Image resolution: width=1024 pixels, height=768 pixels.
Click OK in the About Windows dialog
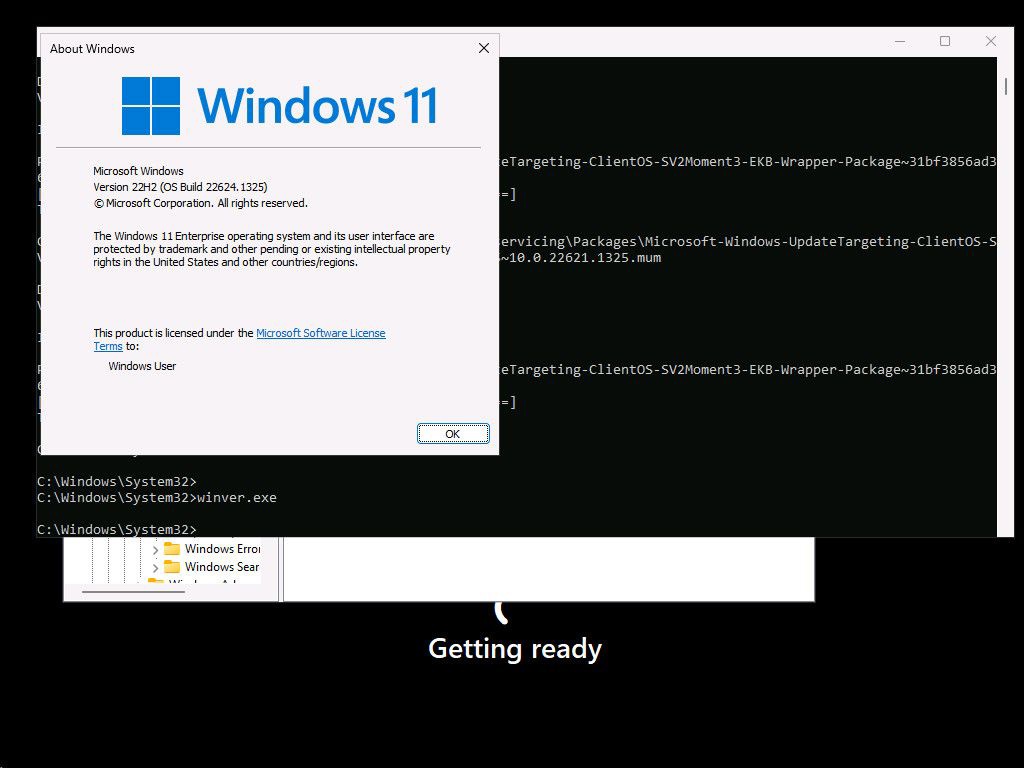coord(453,434)
